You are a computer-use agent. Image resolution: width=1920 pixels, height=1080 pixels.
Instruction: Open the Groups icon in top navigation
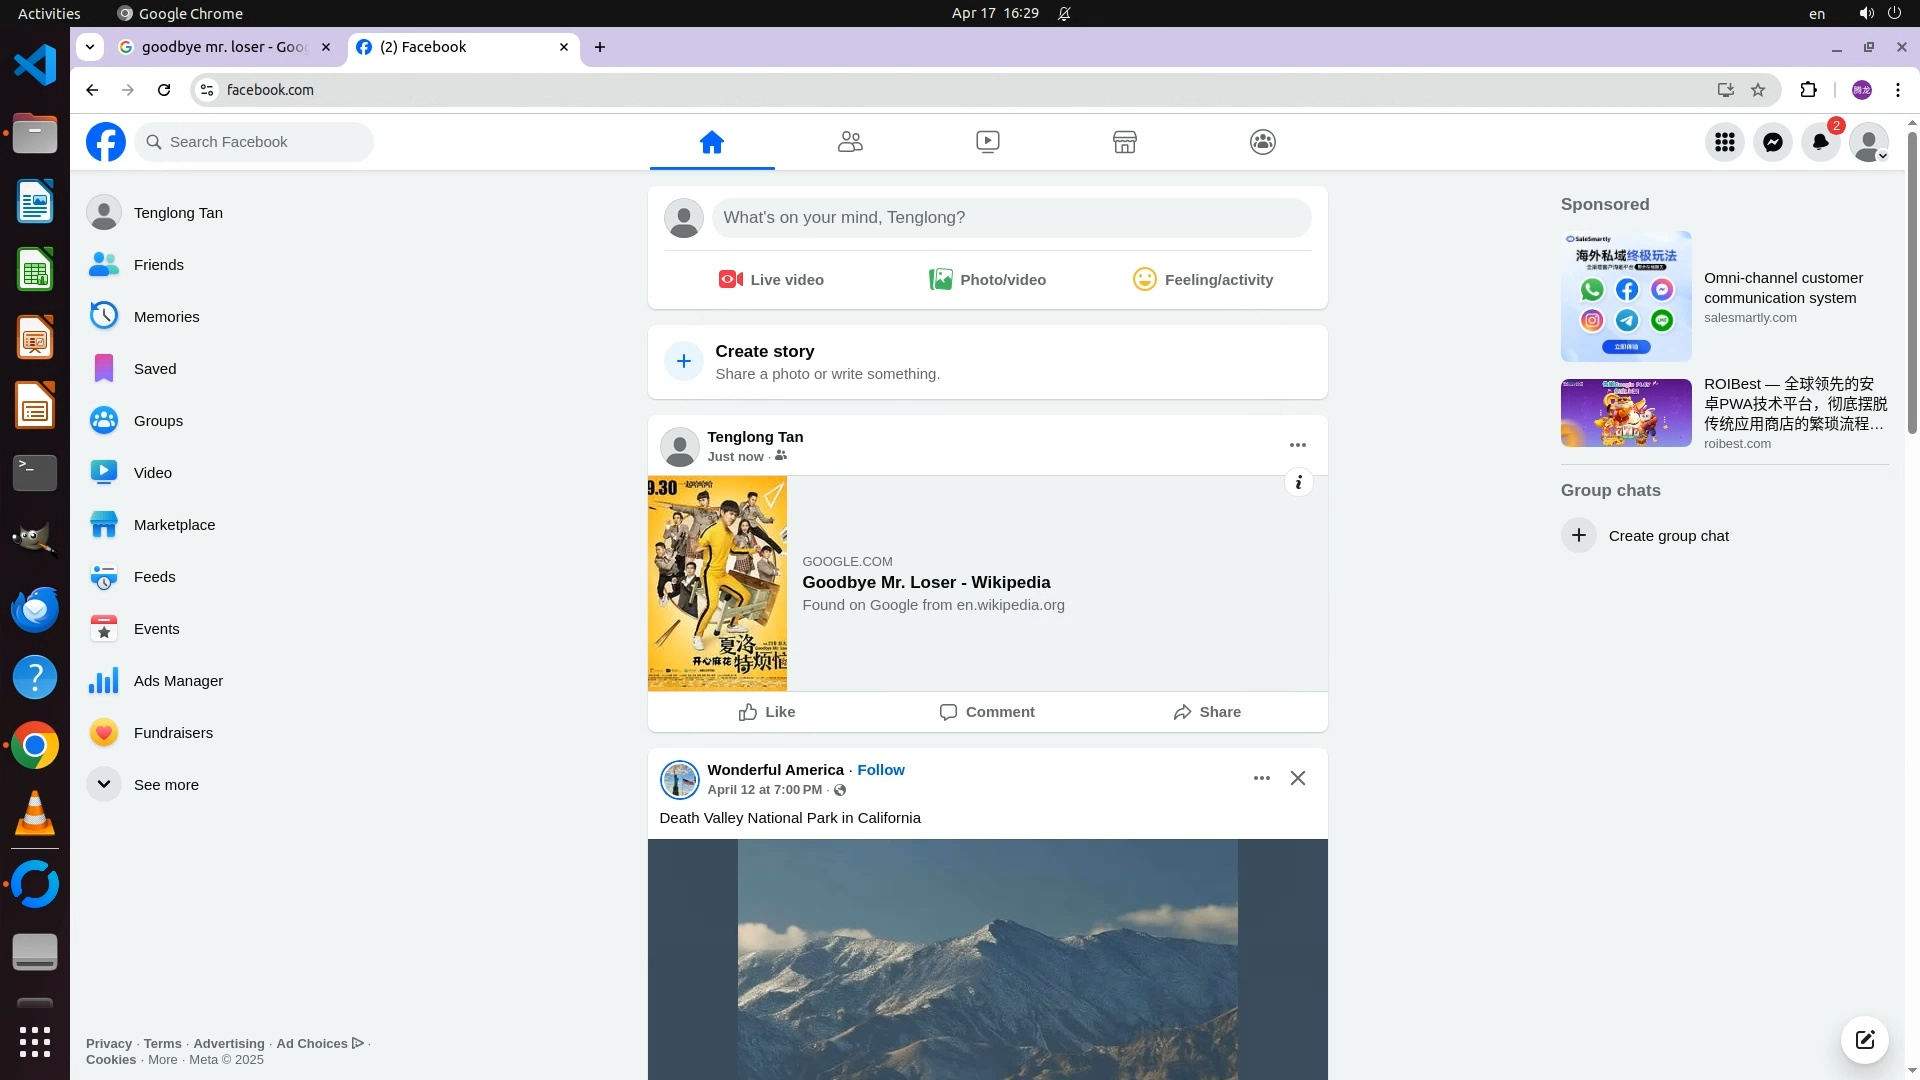(1262, 142)
